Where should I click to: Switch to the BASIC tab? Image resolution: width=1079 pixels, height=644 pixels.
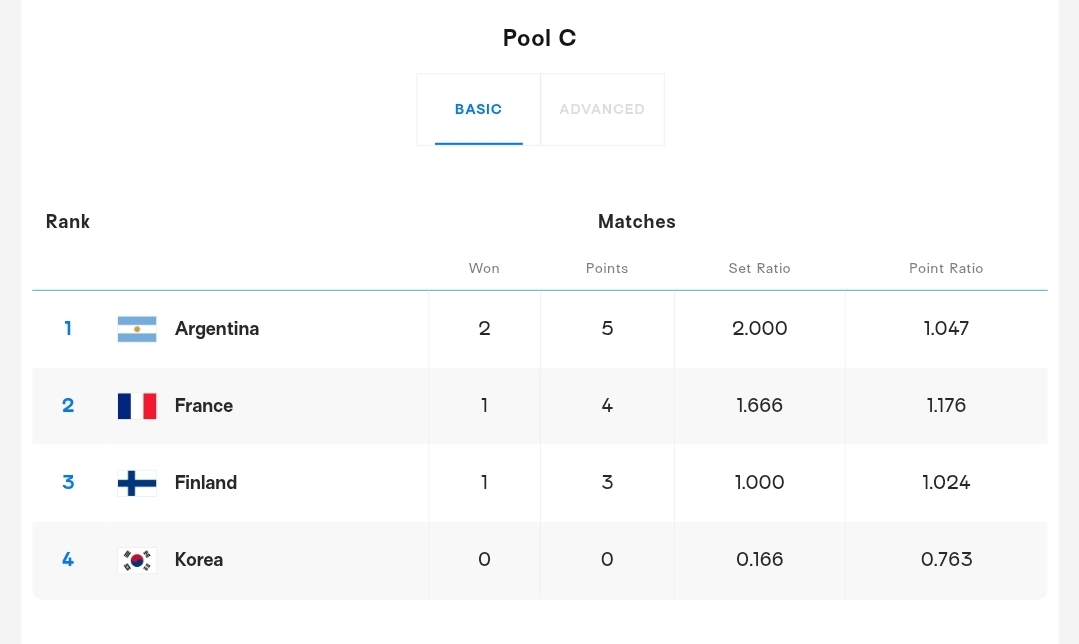(x=478, y=110)
